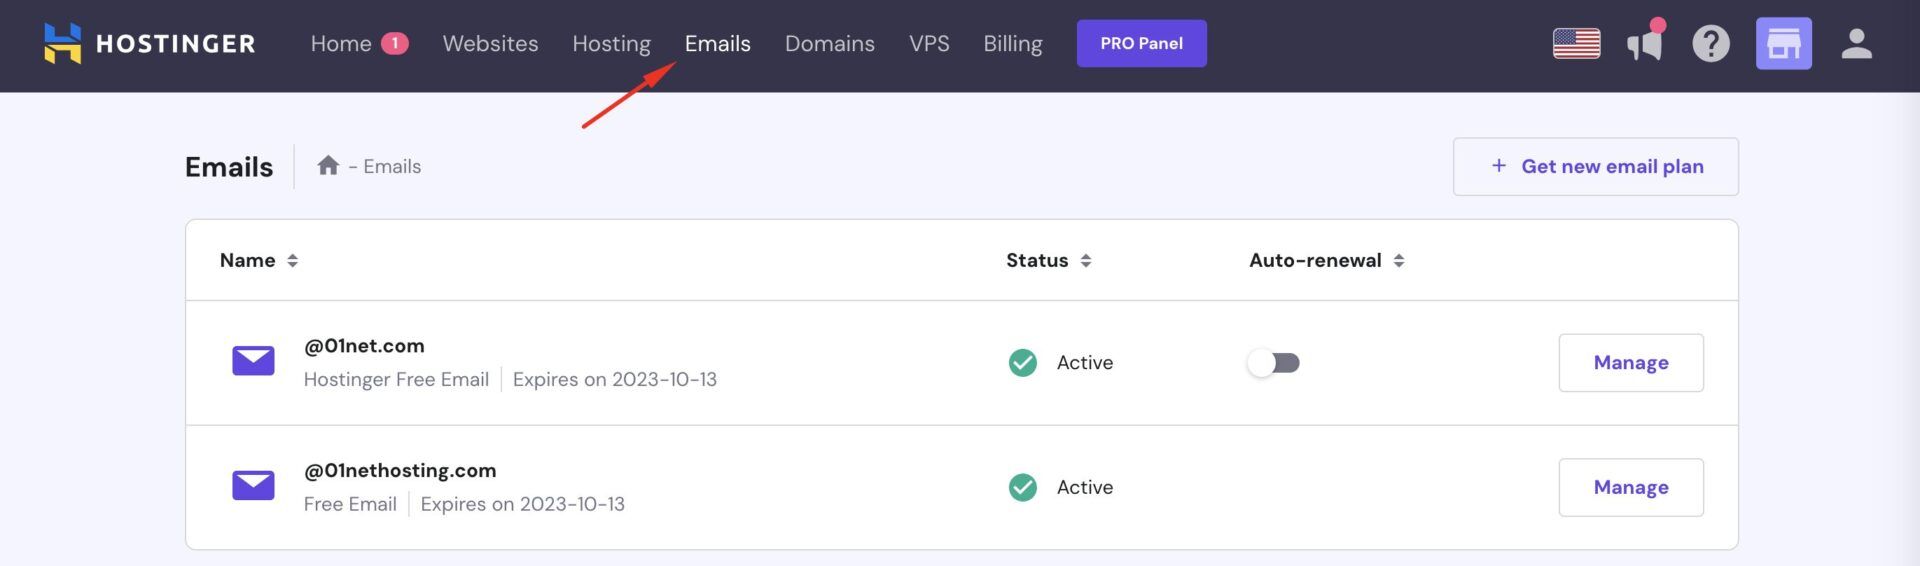Viewport: 1920px width, 566px height.
Task: Click the Home notification badge
Action: coord(395,43)
